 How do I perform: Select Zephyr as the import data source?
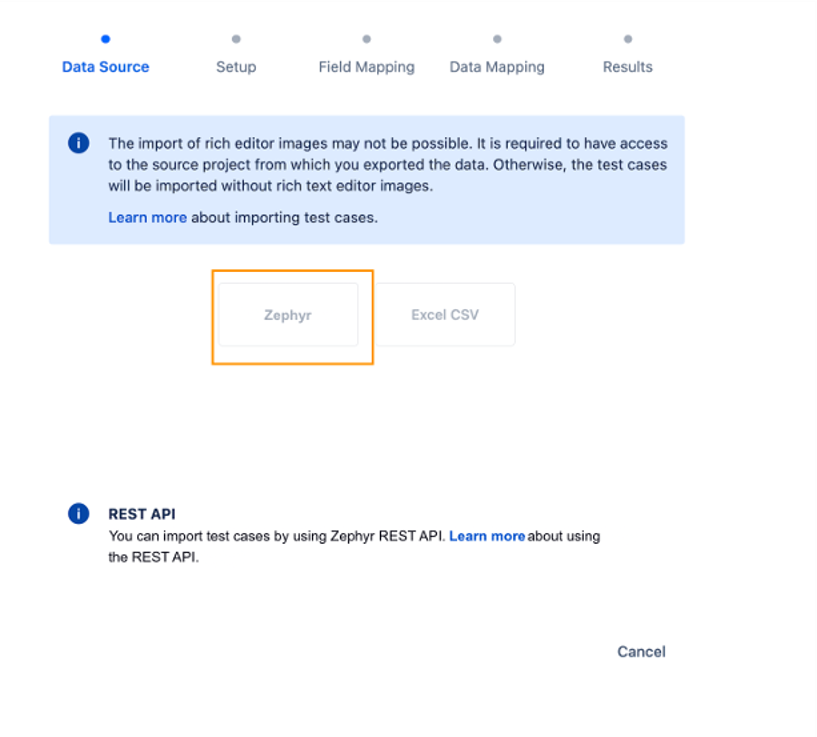click(288, 314)
